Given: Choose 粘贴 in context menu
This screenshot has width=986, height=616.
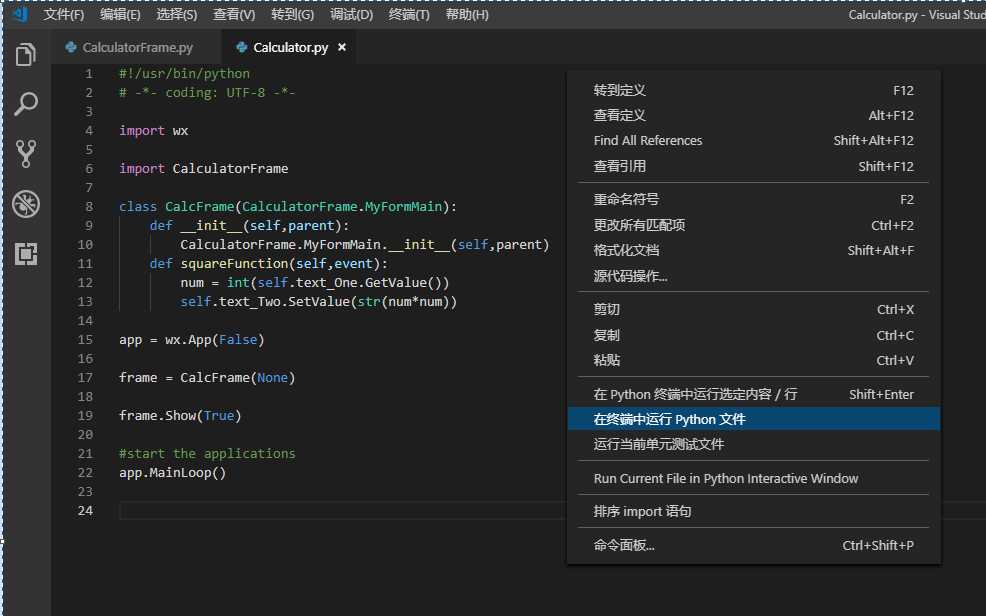Looking at the screenshot, I should 753,360.
